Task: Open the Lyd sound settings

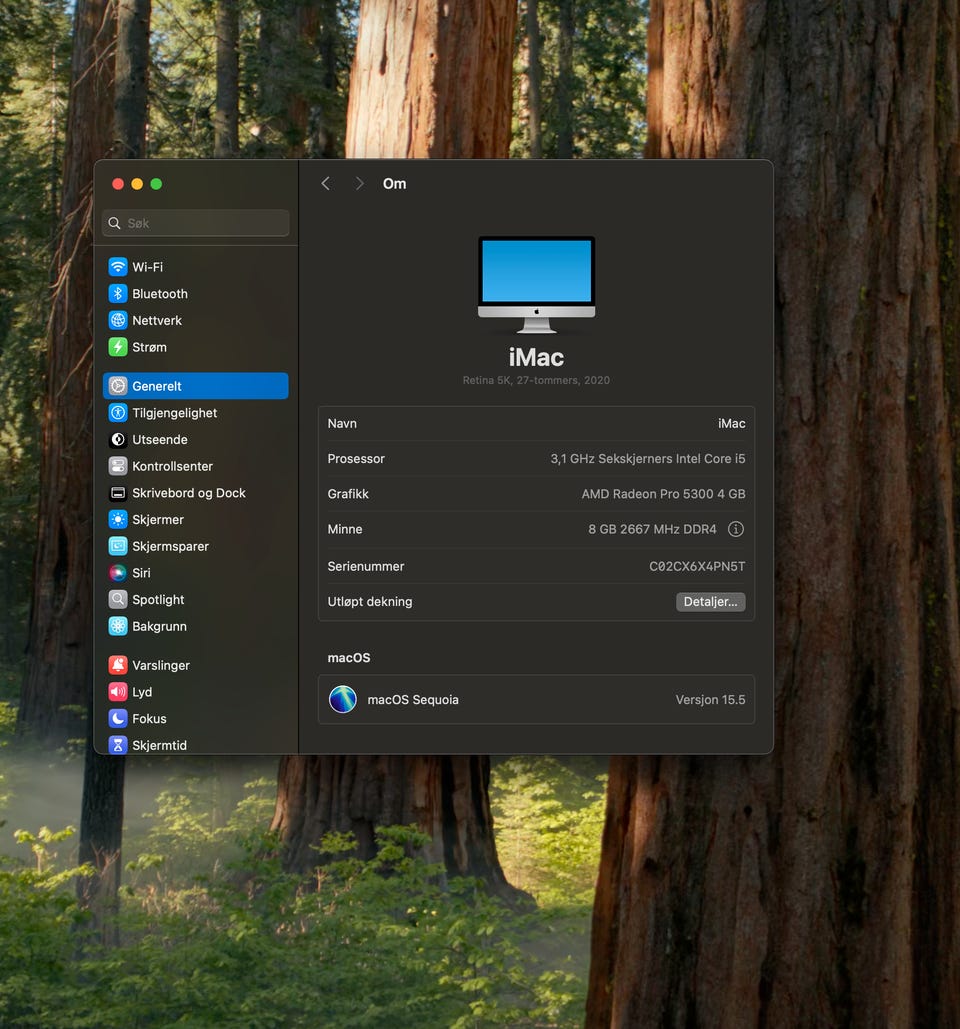Action: pos(142,692)
